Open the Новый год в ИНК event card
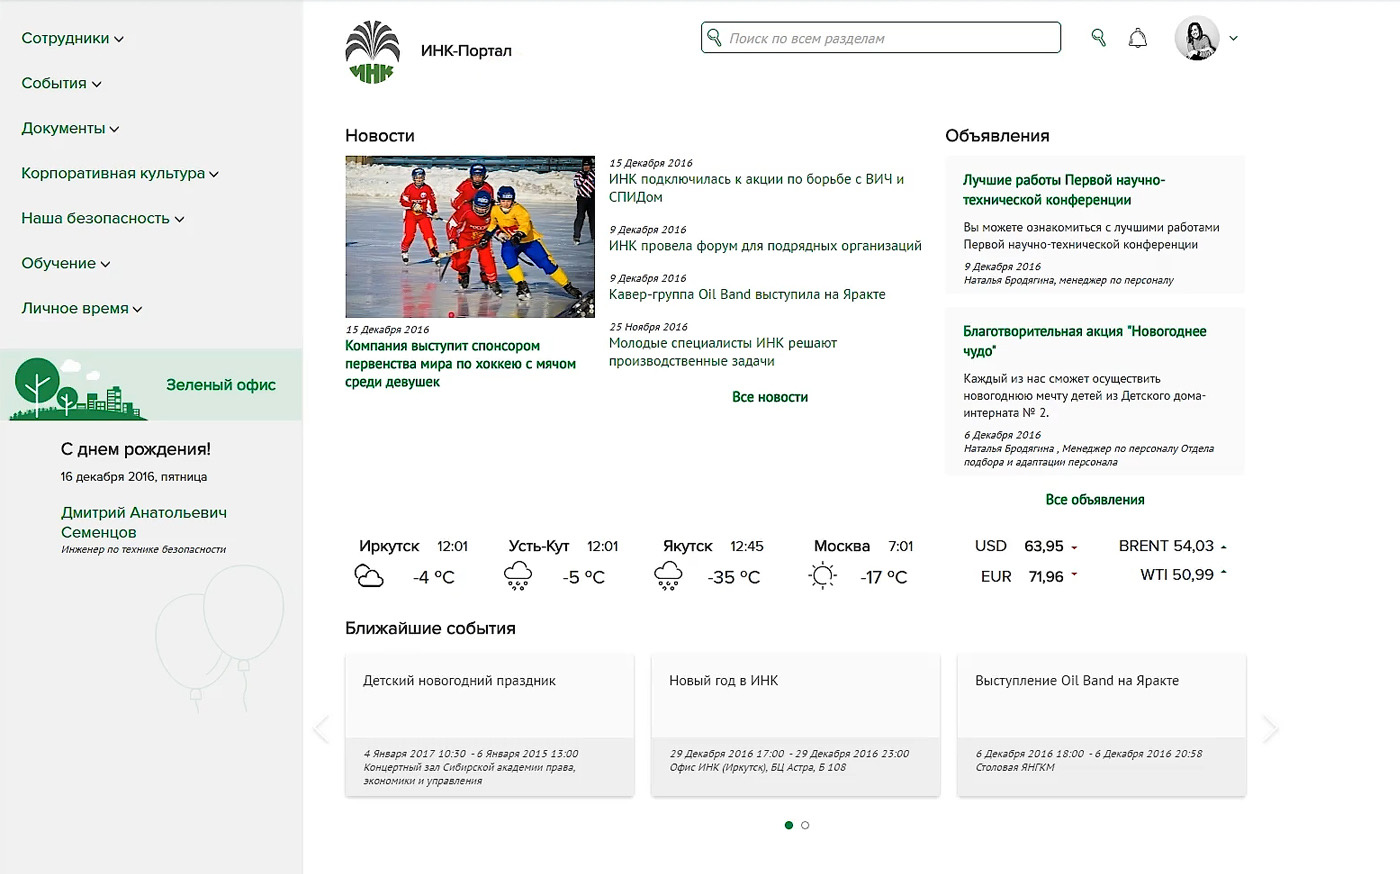Image resolution: width=1400 pixels, height=874 pixels. (x=795, y=724)
